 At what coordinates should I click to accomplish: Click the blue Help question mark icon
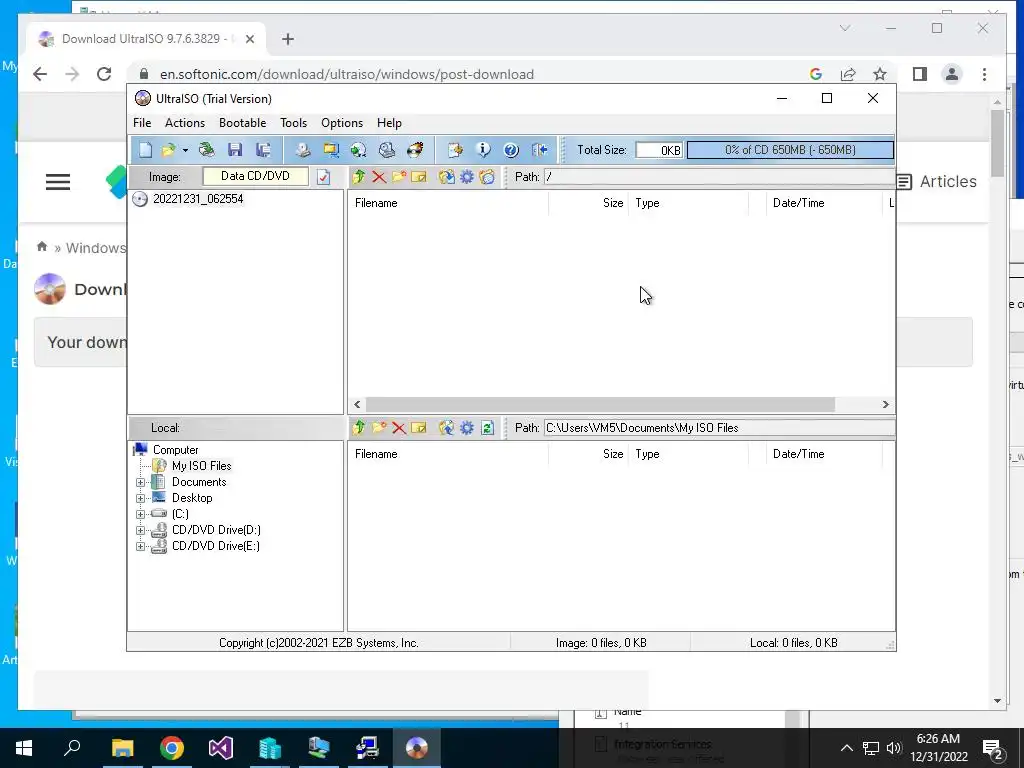(511, 150)
